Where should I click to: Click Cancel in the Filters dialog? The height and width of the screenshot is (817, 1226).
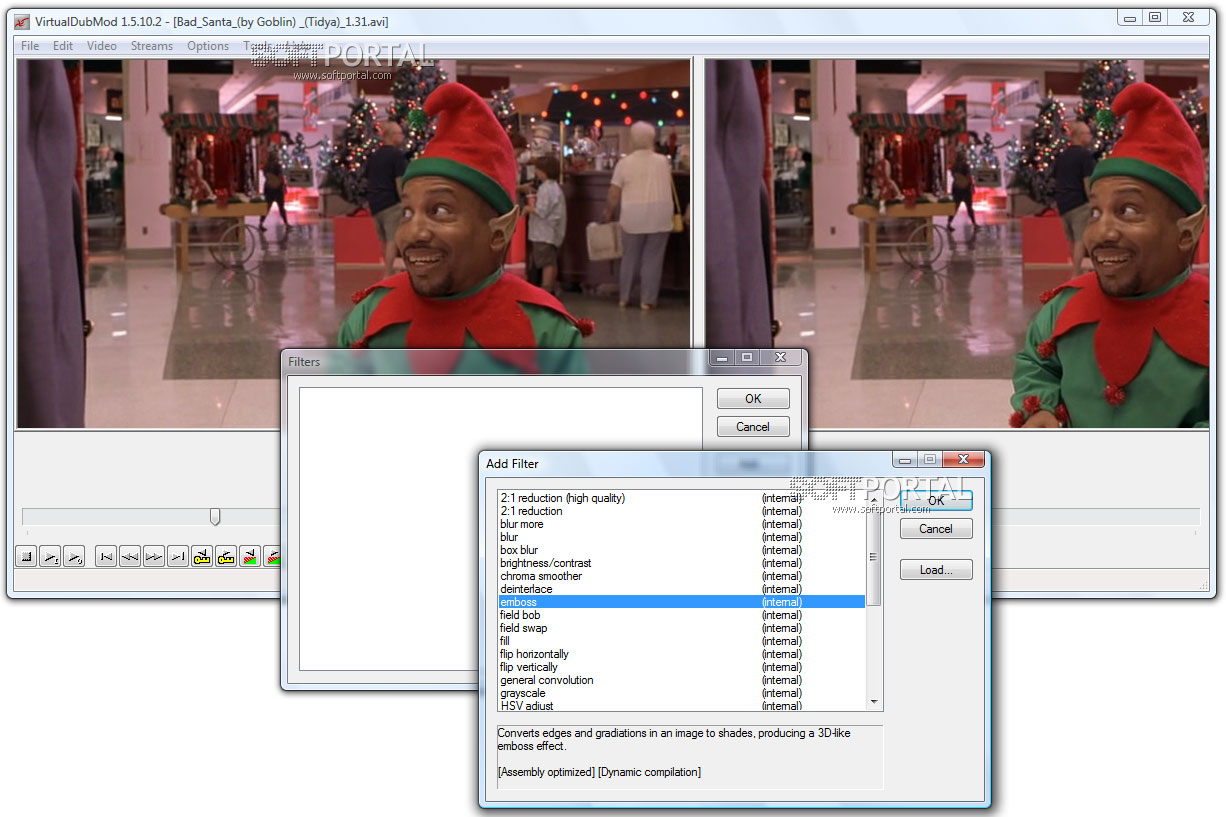click(753, 426)
